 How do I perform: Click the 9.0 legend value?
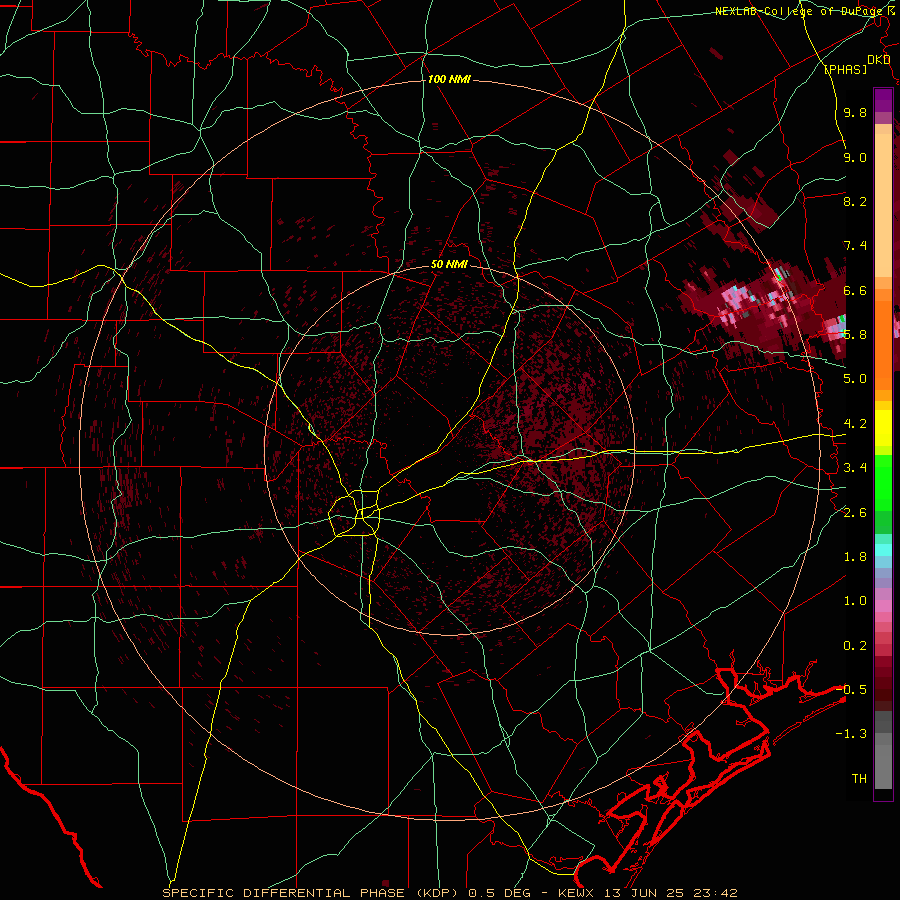[855, 157]
